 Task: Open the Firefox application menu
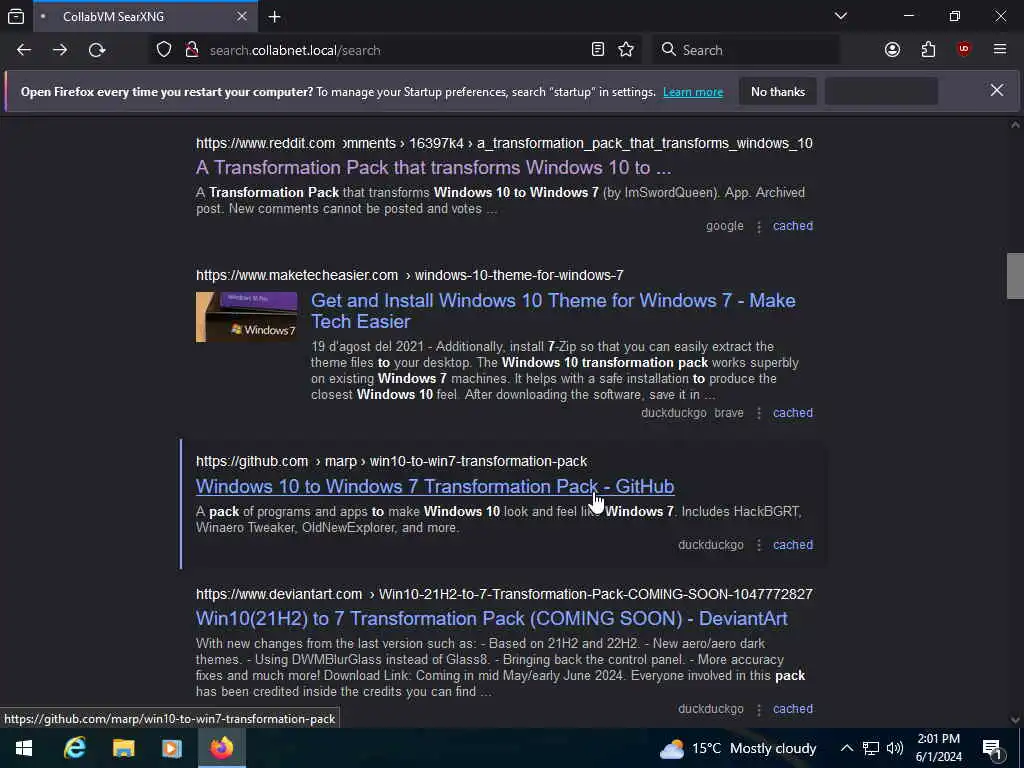coord(1000,50)
